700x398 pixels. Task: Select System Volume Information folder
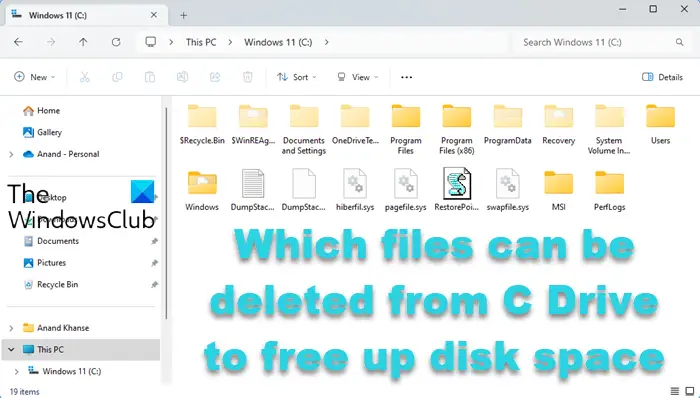pyautogui.click(x=609, y=130)
